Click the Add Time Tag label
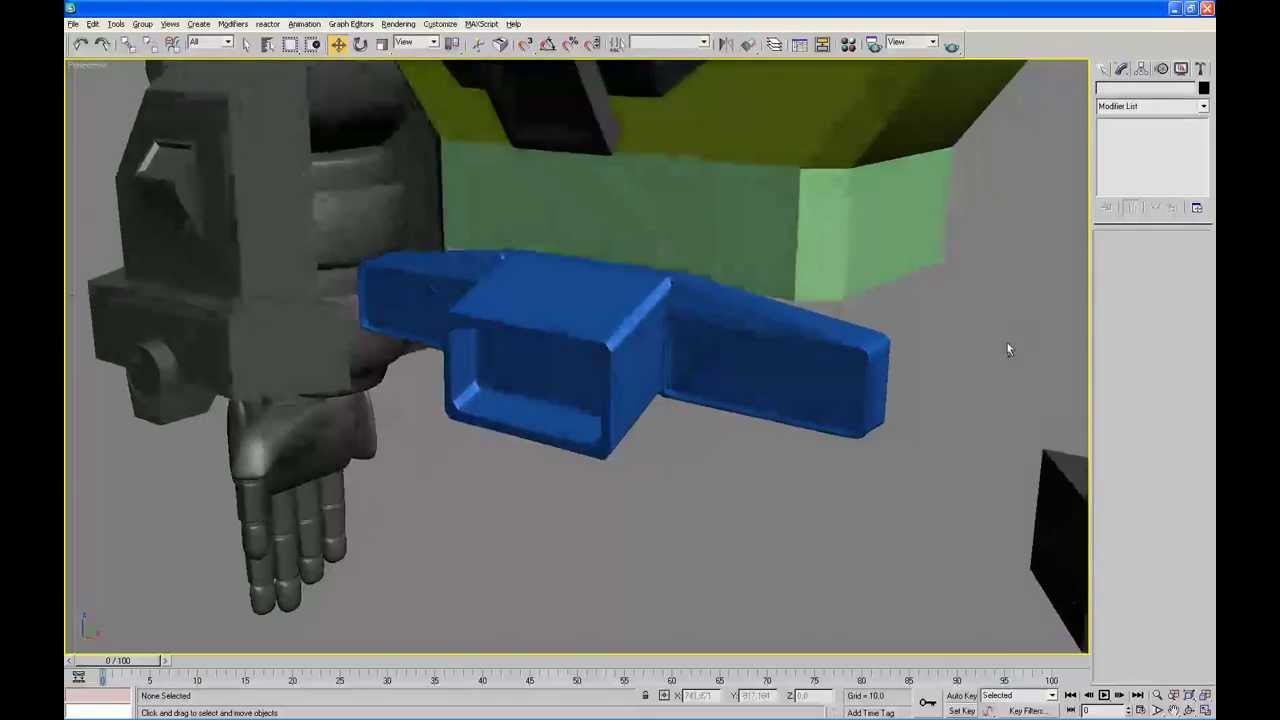This screenshot has height=720, width=1280. pyautogui.click(x=871, y=713)
